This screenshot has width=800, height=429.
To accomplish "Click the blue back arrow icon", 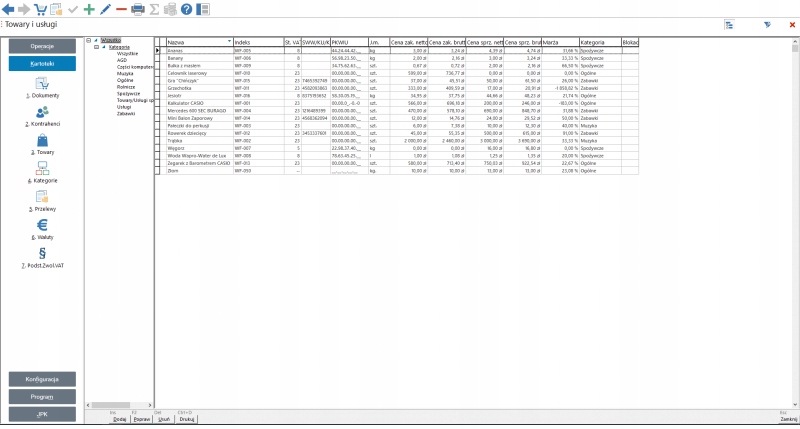I will [x=9, y=9].
